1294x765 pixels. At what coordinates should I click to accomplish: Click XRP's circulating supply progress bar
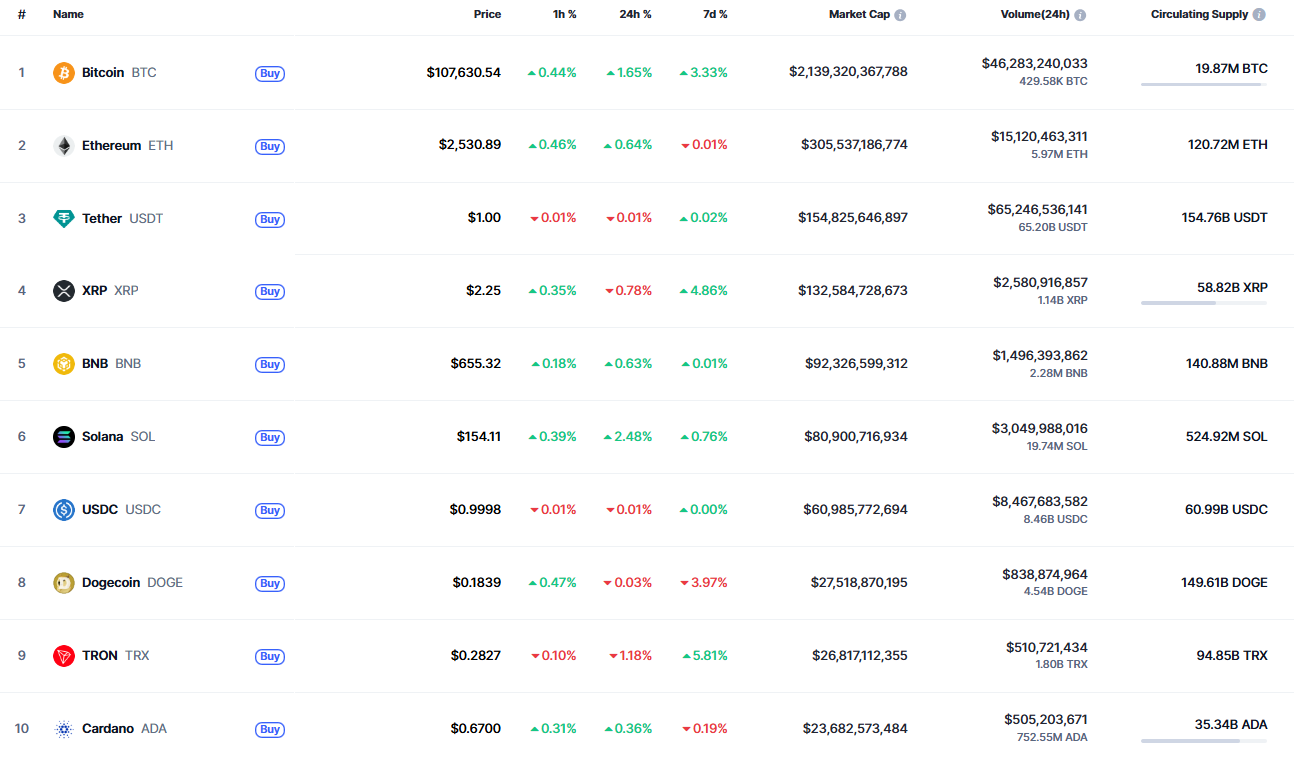pos(1204,303)
